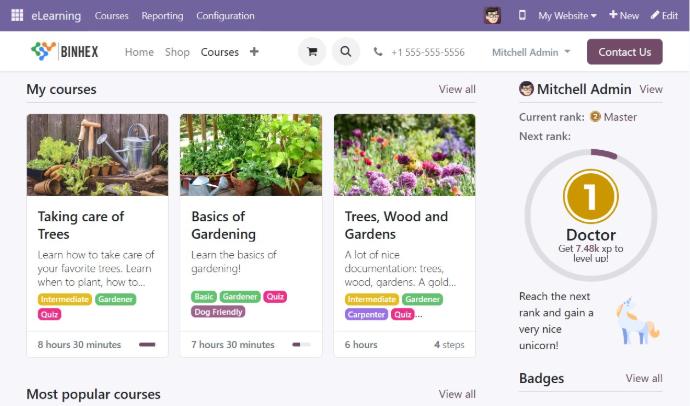This screenshot has width=690, height=406.
Task: Expand the My Website dropdown
Action: click(x=567, y=16)
